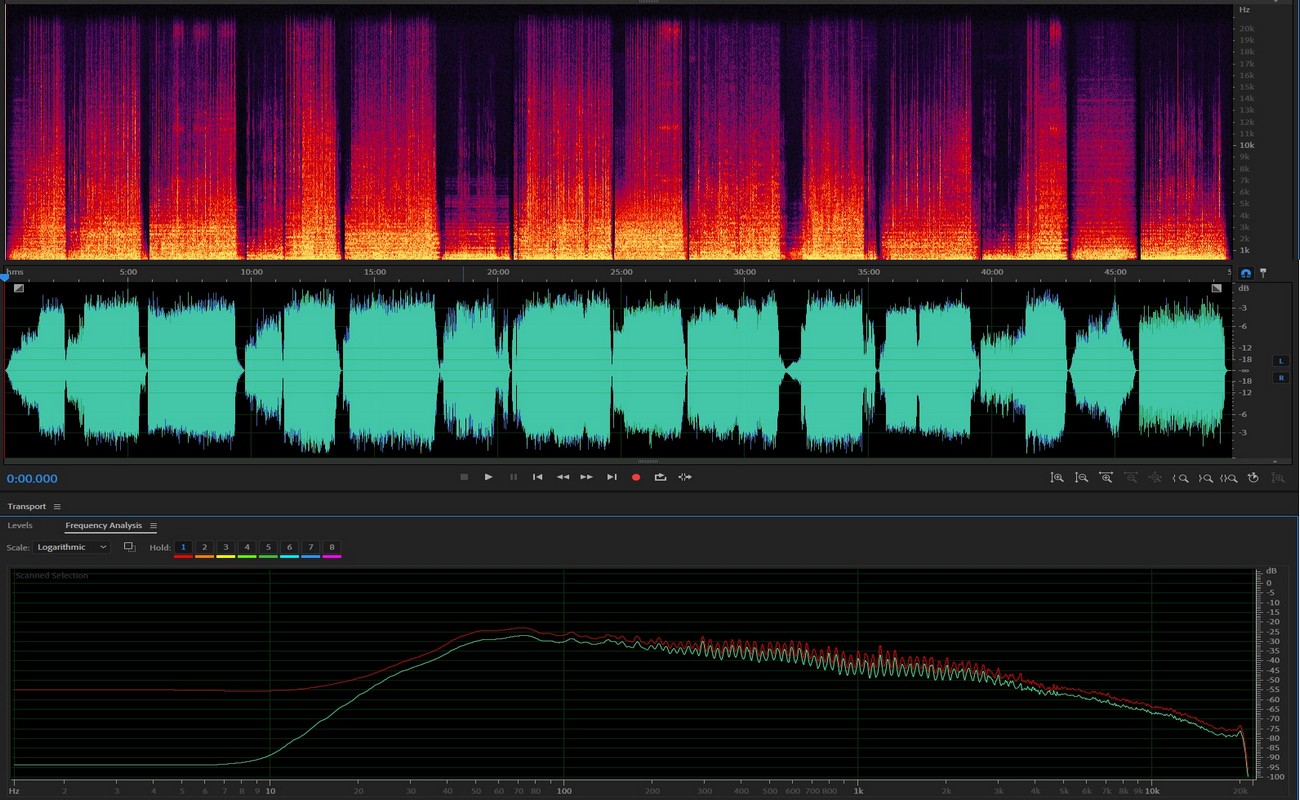Open the Transport panel menu
This screenshot has height=800, width=1300.
point(57,507)
